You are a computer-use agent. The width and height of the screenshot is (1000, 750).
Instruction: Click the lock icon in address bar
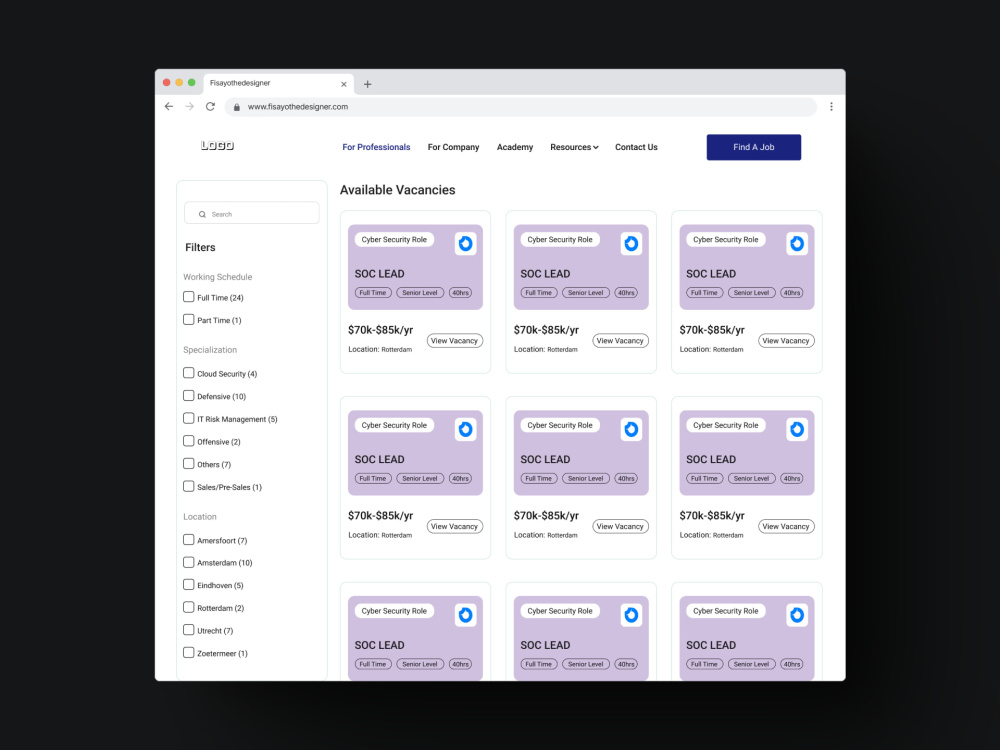(x=237, y=107)
